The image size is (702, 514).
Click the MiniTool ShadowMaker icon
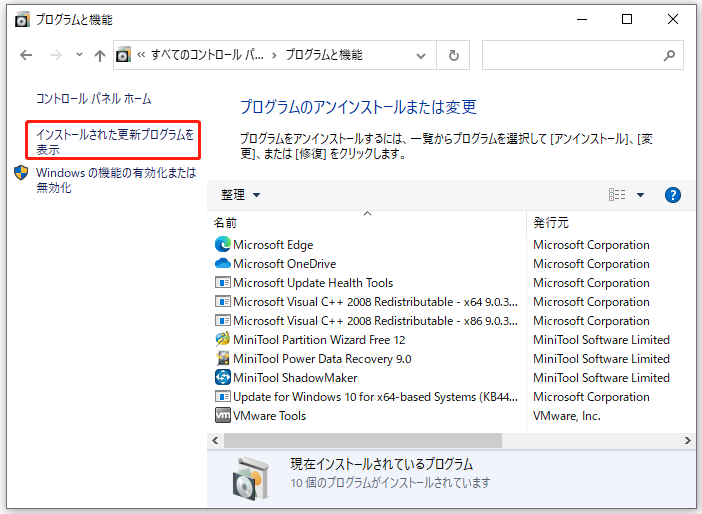[223, 377]
